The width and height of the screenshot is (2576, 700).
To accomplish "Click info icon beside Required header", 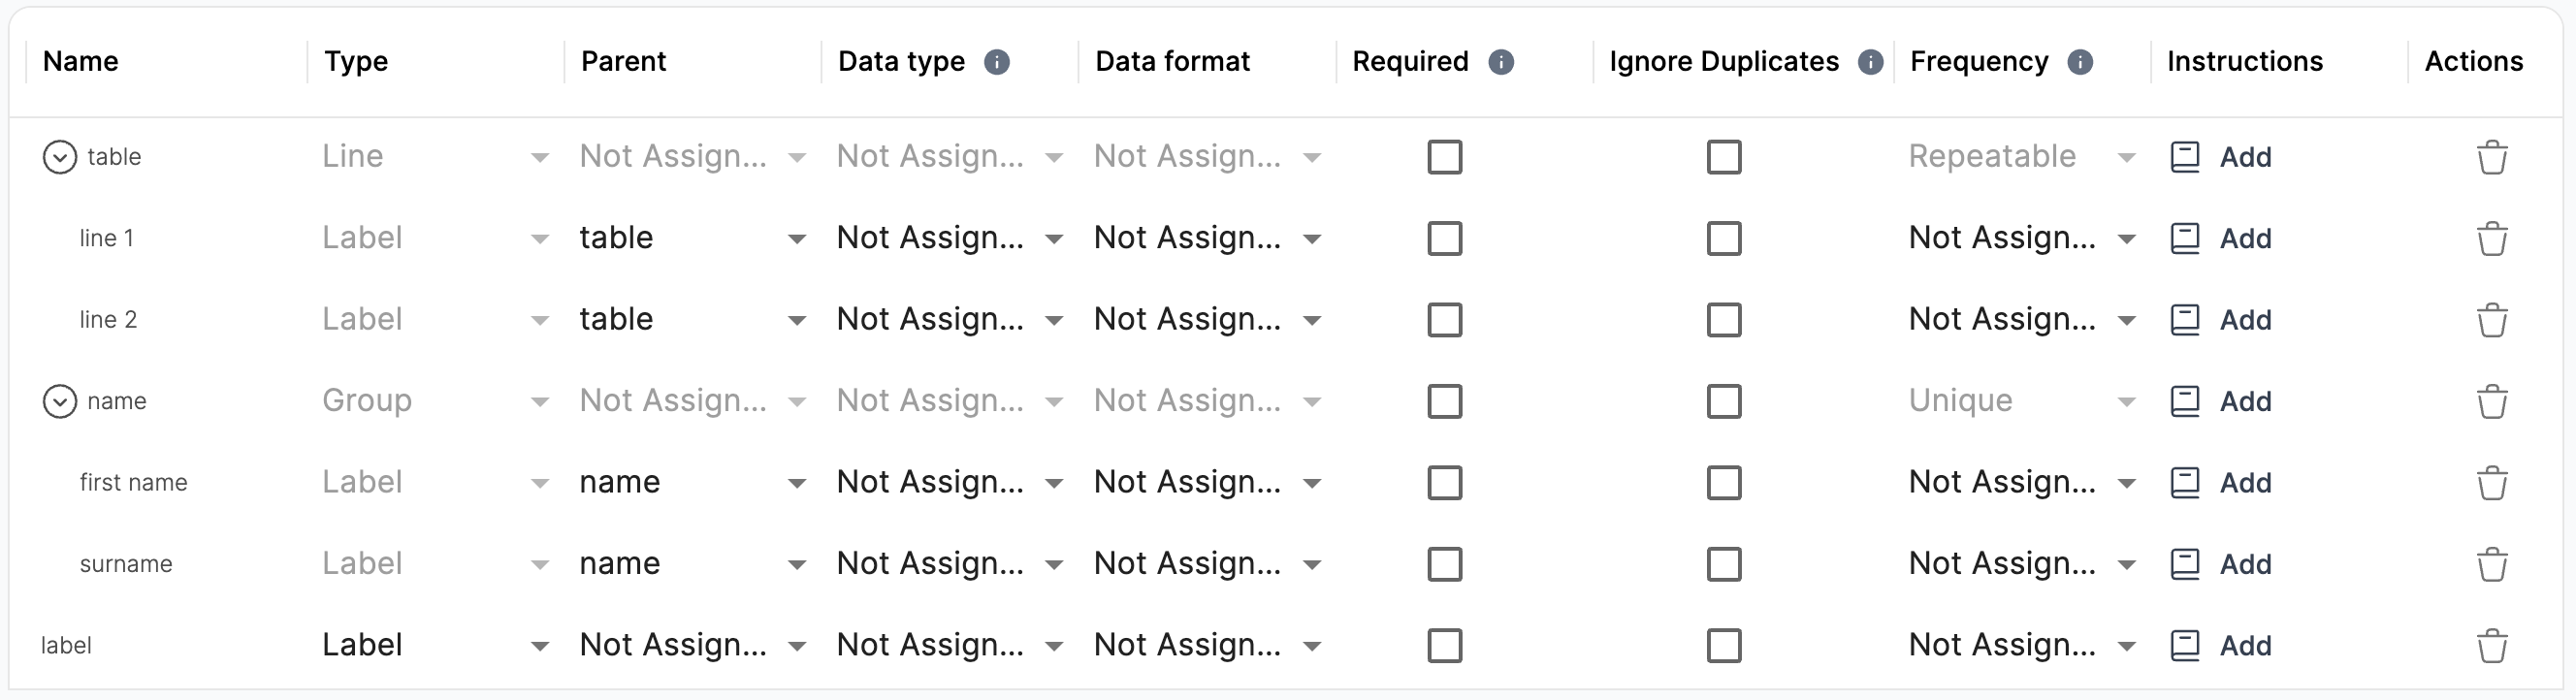I will point(1500,62).
